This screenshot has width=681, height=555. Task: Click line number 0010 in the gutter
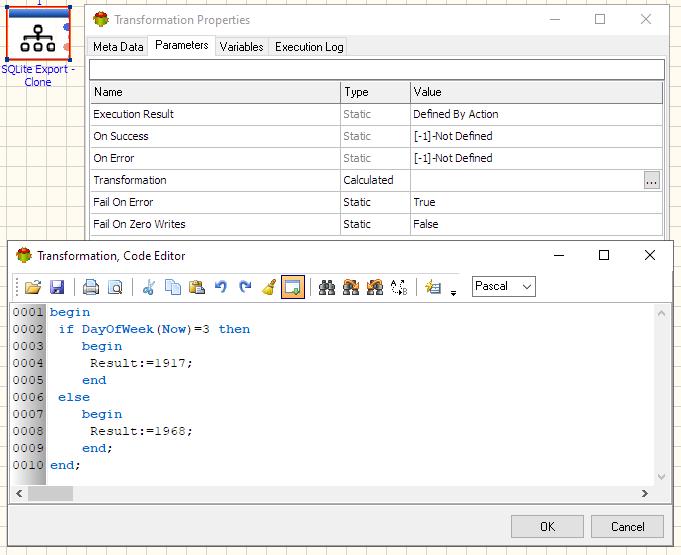(x=28, y=465)
